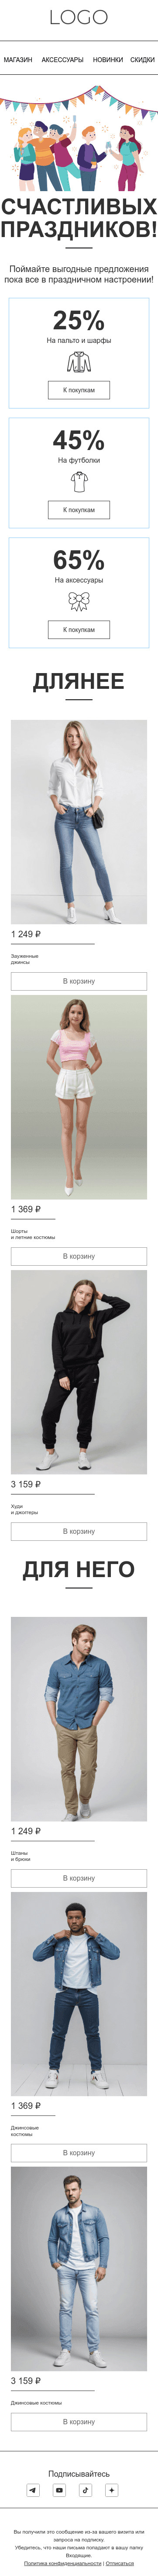Screen dimensions: 158x2576
Task: Click the t-shirt icon under 45% offer
Action: (79, 481)
